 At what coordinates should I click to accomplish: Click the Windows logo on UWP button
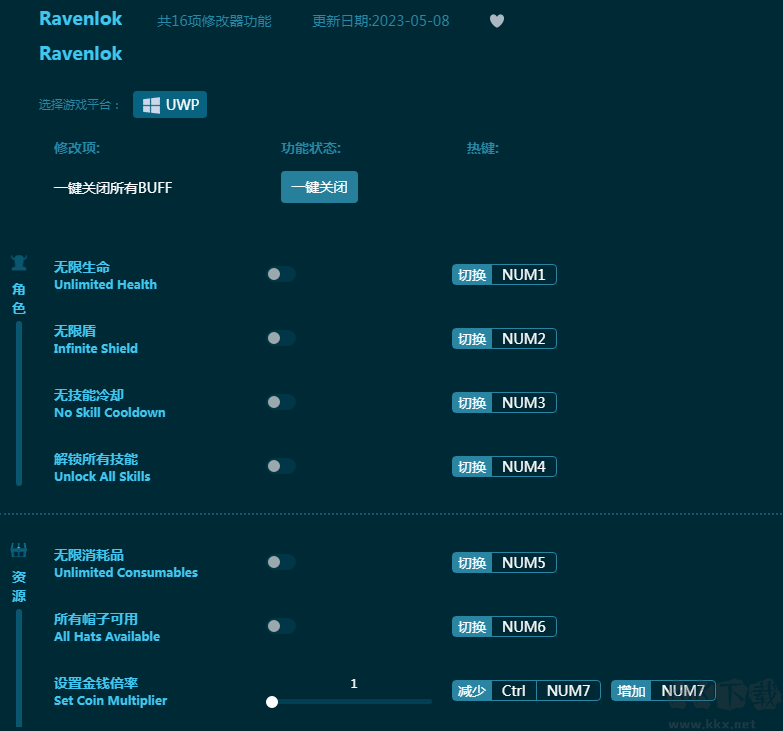[151, 105]
